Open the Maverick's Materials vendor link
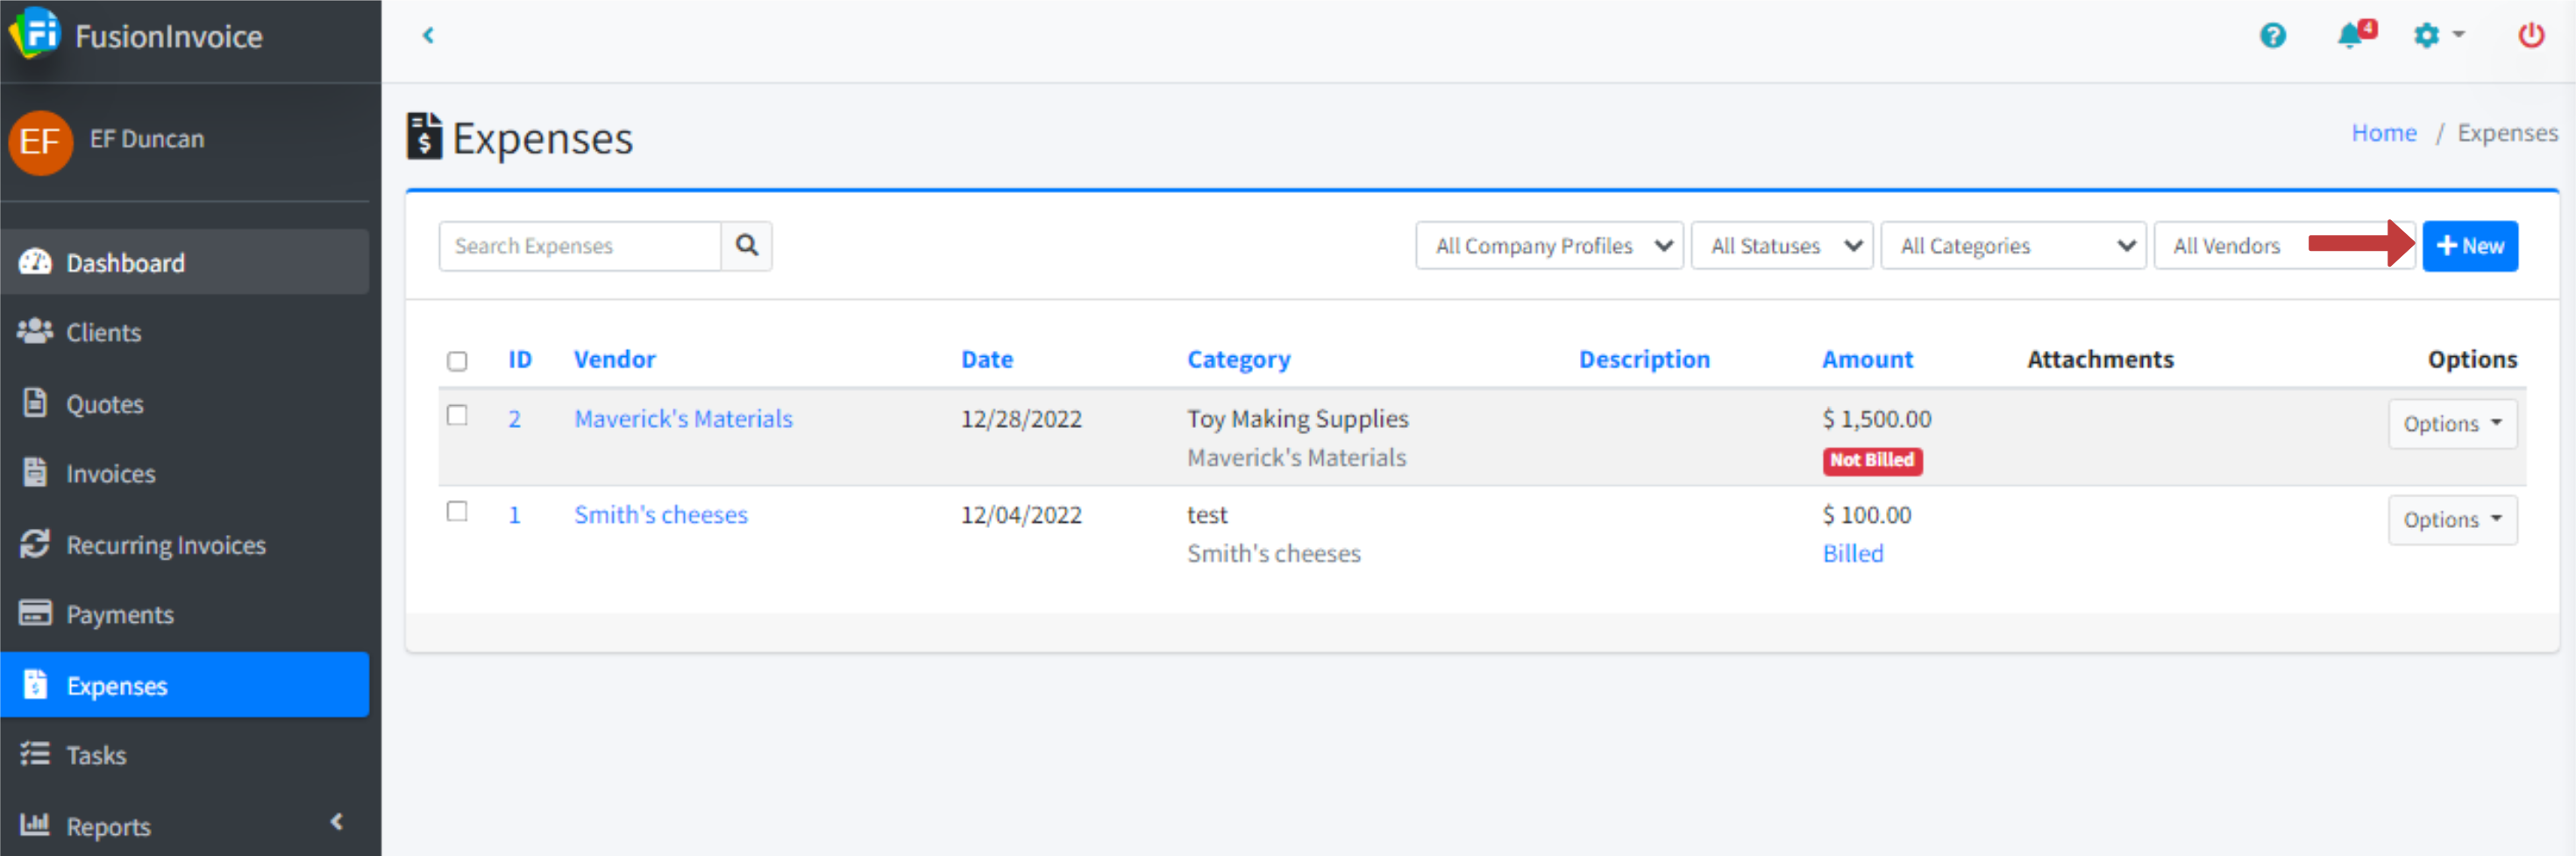Viewport: 2576px width, 856px height. [682, 419]
